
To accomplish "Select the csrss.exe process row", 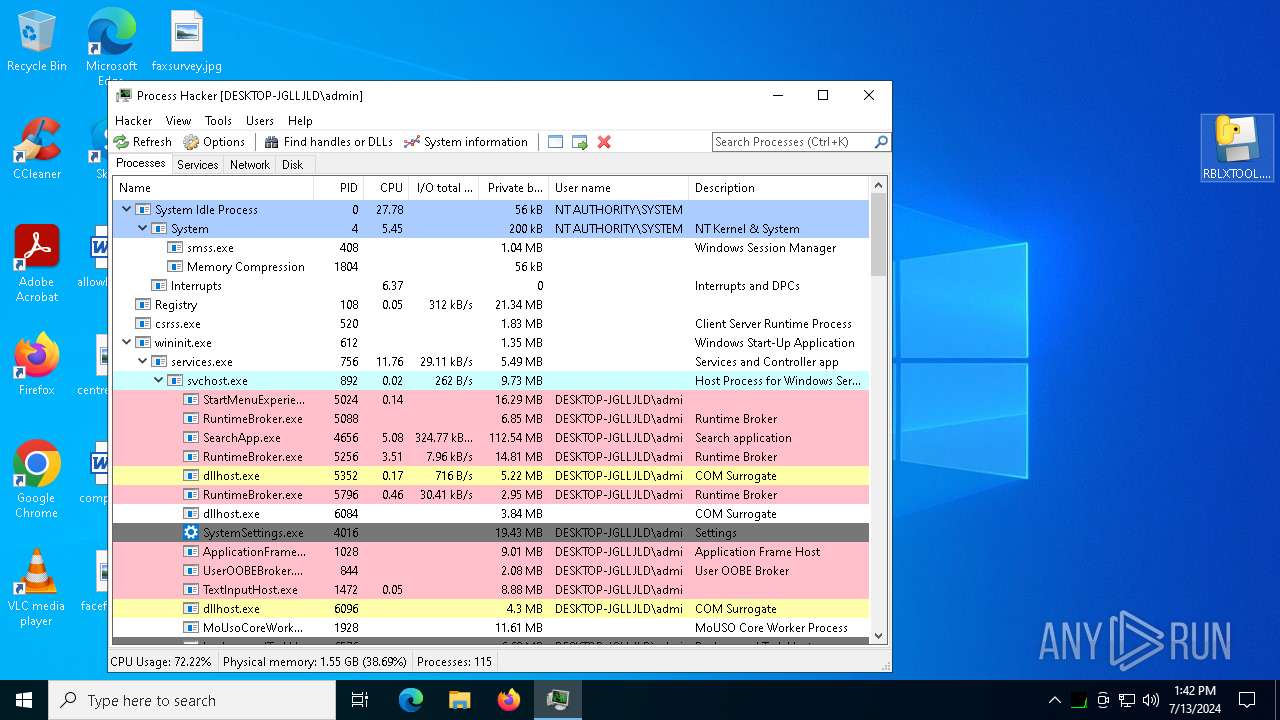I will point(491,324).
